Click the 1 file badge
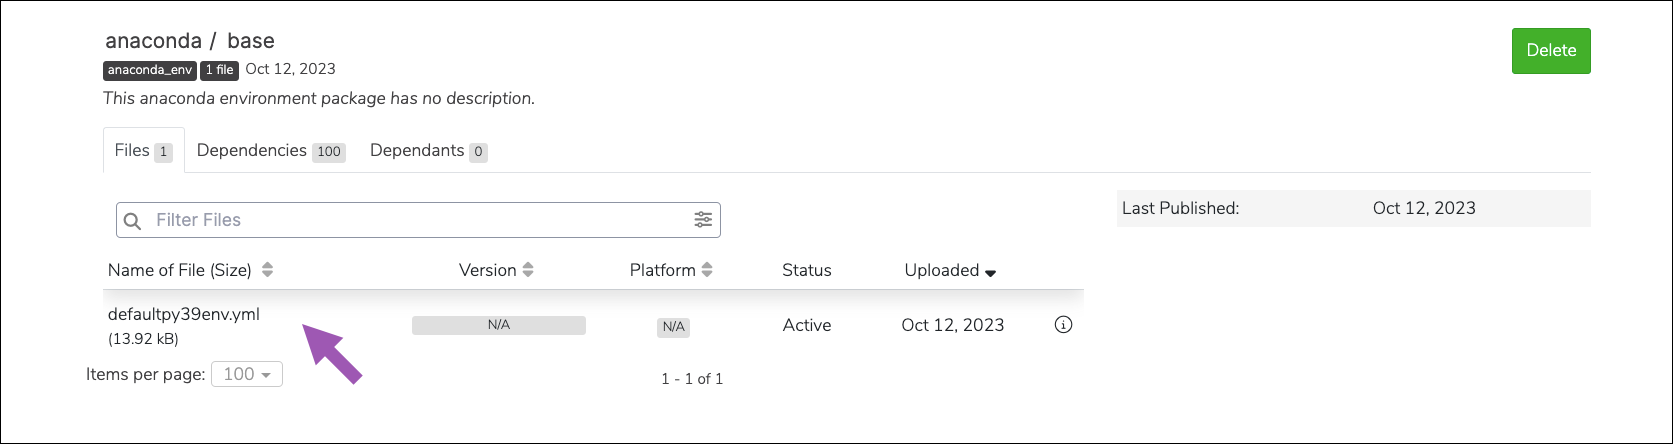Viewport: 1673px width, 444px height. point(218,70)
